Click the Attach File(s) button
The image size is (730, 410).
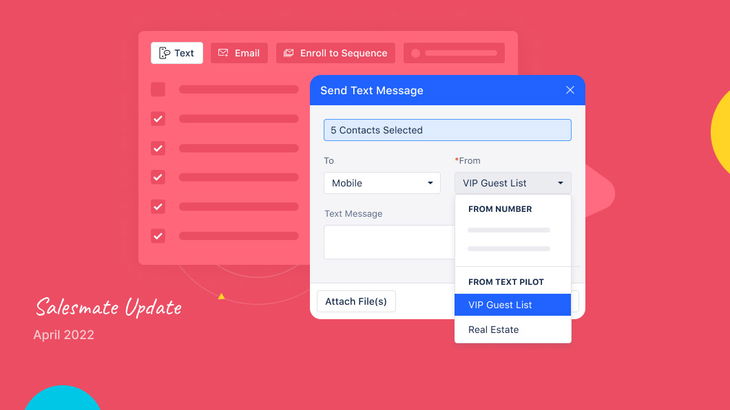pyautogui.click(x=356, y=302)
